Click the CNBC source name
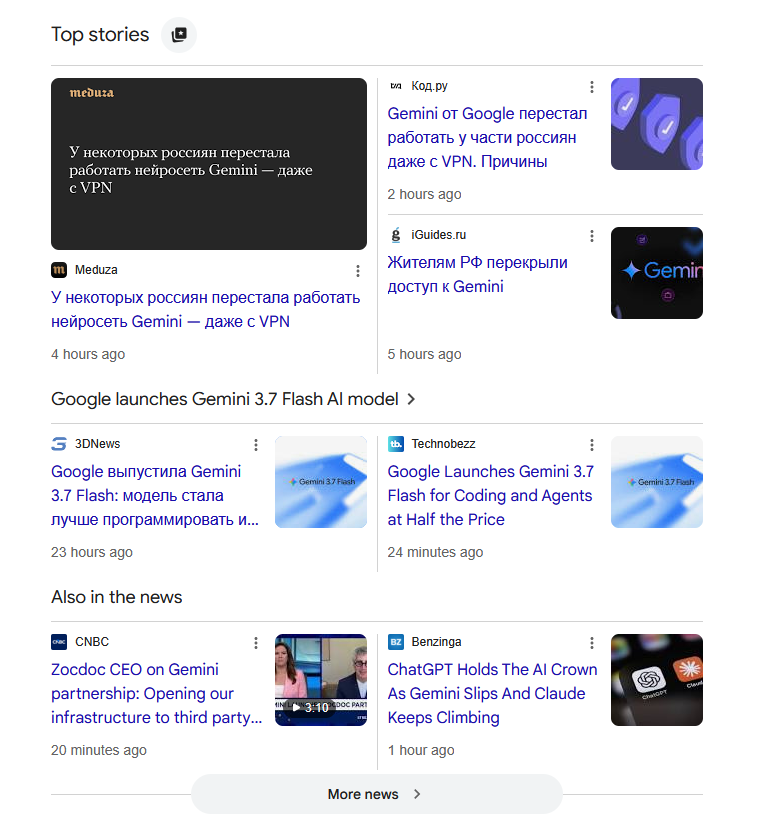Viewport: 776px width, 834px height. click(92, 642)
